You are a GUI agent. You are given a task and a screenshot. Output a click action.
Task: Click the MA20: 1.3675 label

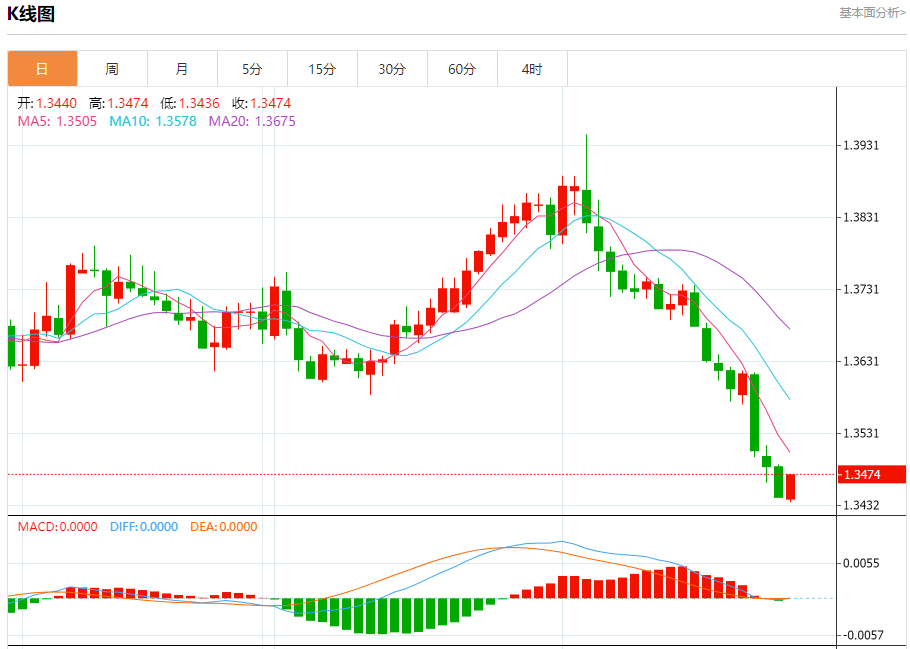[252, 121]
